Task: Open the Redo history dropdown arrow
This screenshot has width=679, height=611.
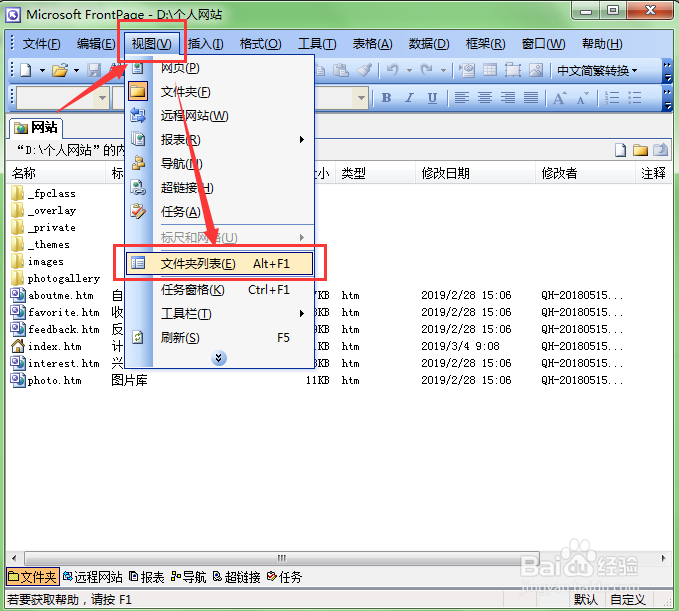Action: (x=443, y=70)
